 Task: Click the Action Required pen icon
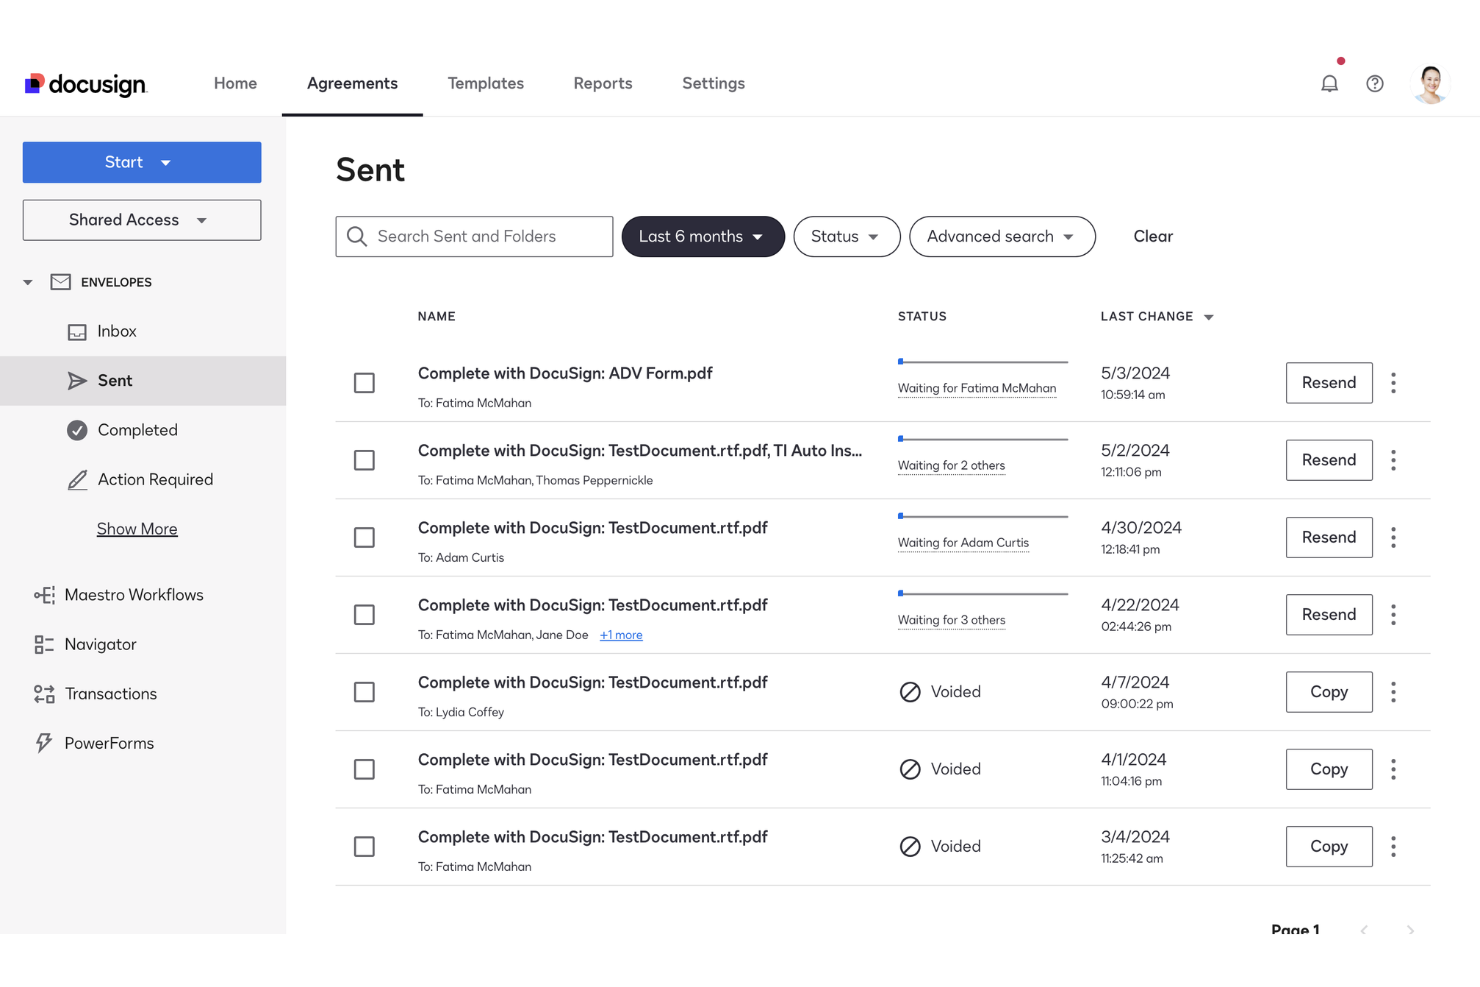click(x=77, y=480)
